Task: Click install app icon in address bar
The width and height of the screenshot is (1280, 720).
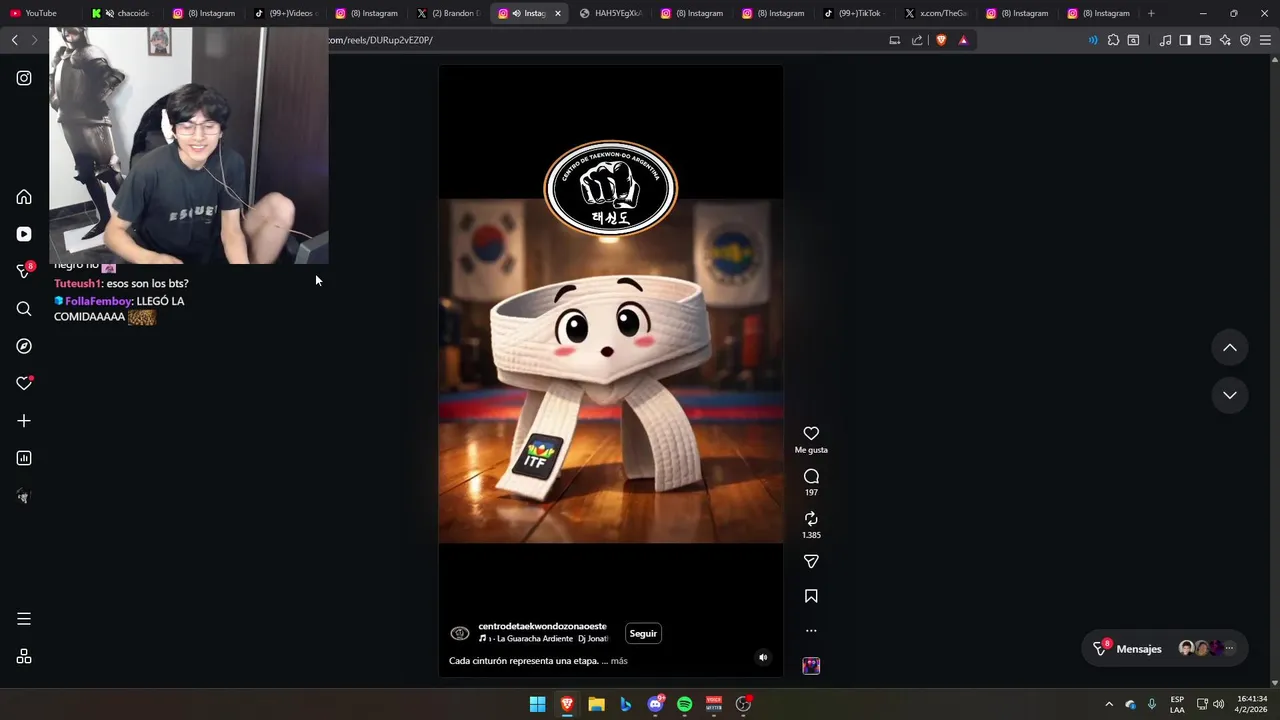Action: coord(895,40)
